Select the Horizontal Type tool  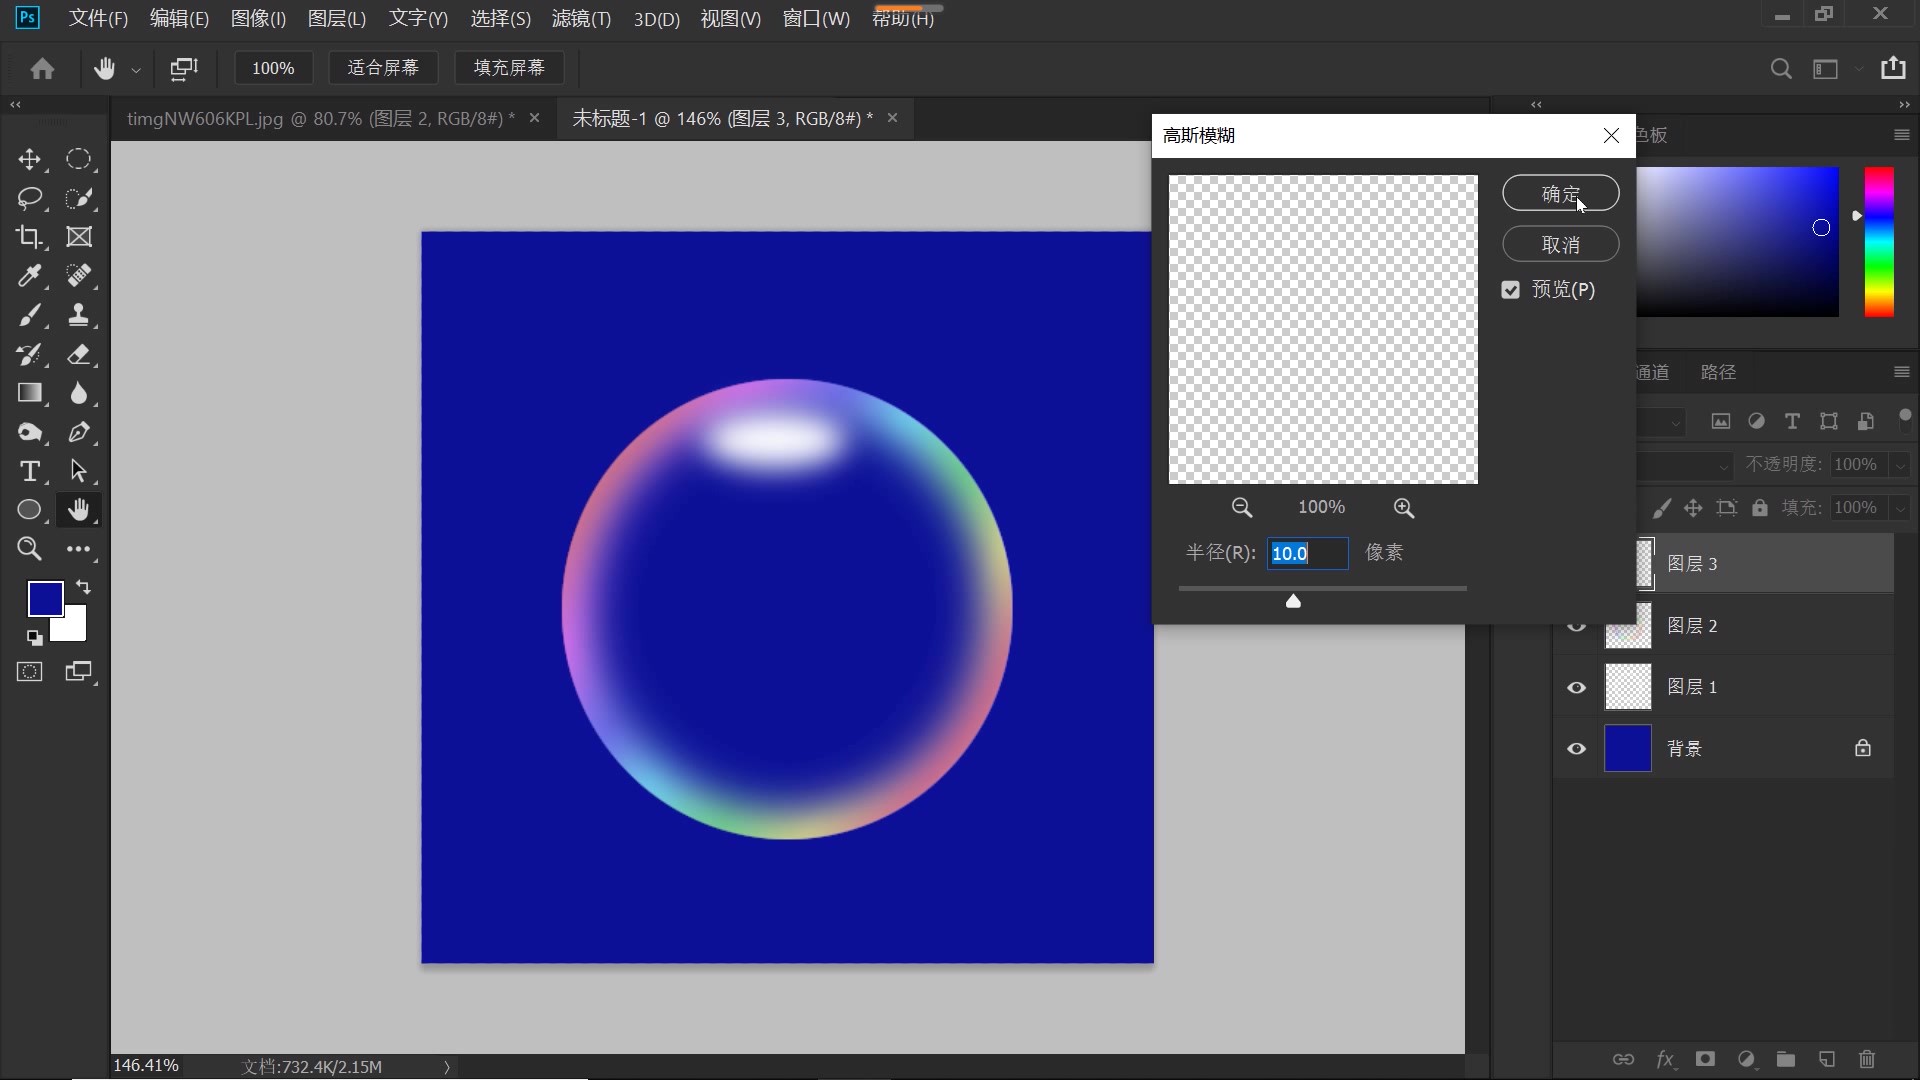coord(30,471)
